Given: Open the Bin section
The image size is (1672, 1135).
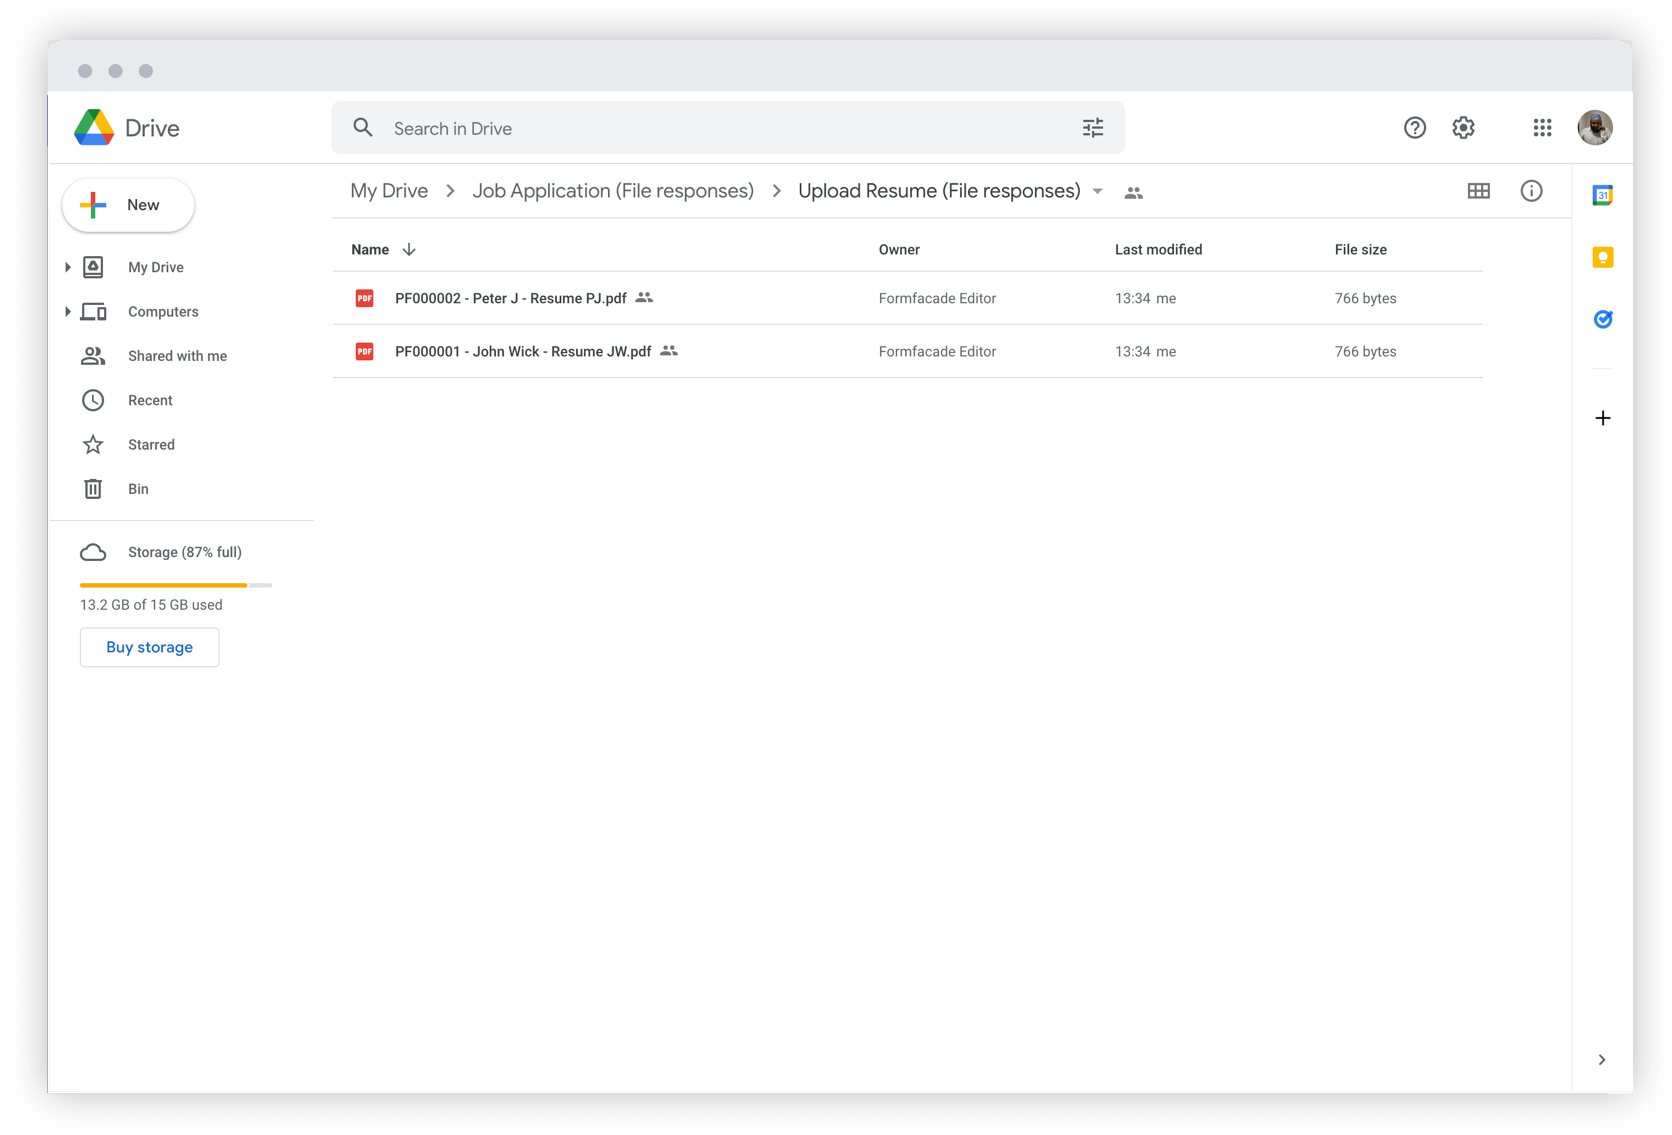Looking at the screenshot, I should coord(138,489).
